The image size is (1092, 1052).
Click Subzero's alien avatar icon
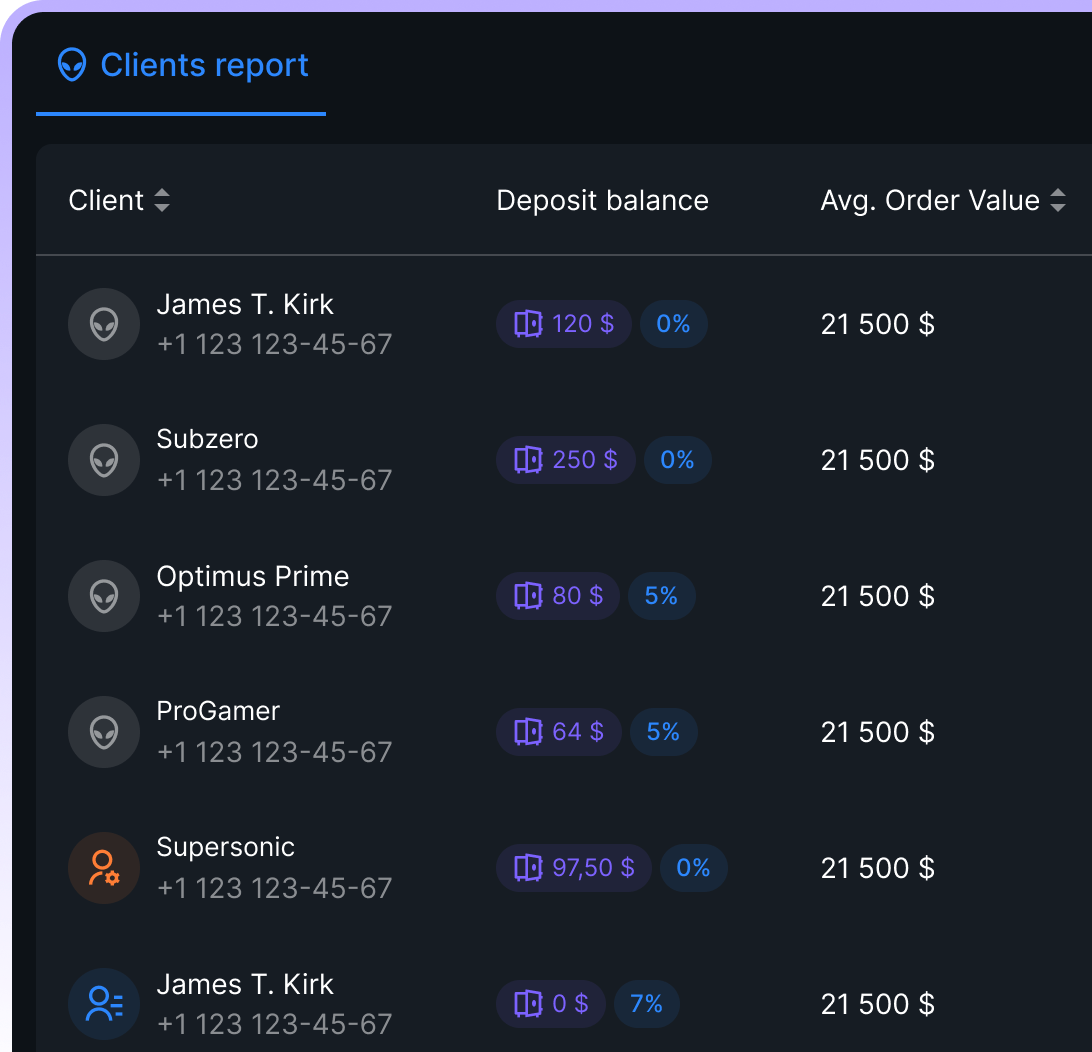[104, 460]
